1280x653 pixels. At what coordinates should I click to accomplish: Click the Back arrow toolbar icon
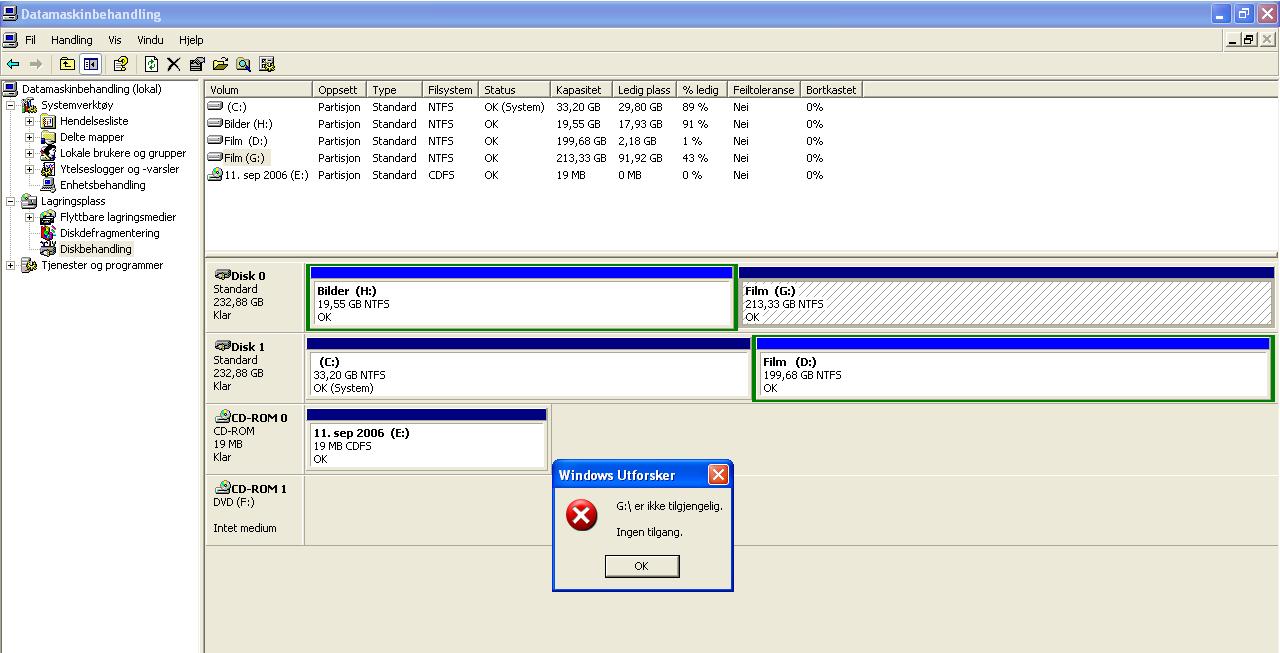(13, 64)
